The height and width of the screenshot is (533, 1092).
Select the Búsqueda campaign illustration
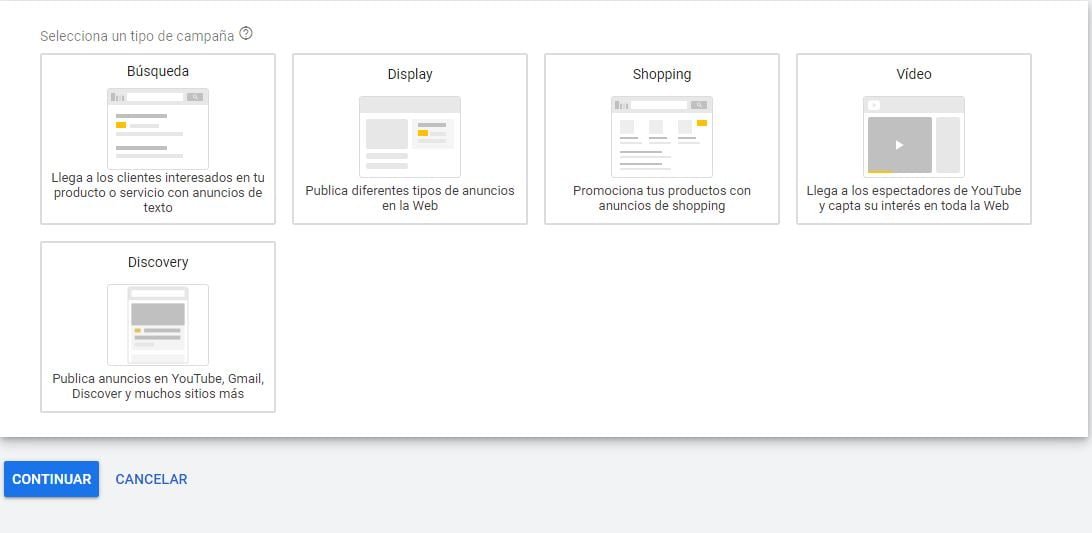[x=158, y=128]
